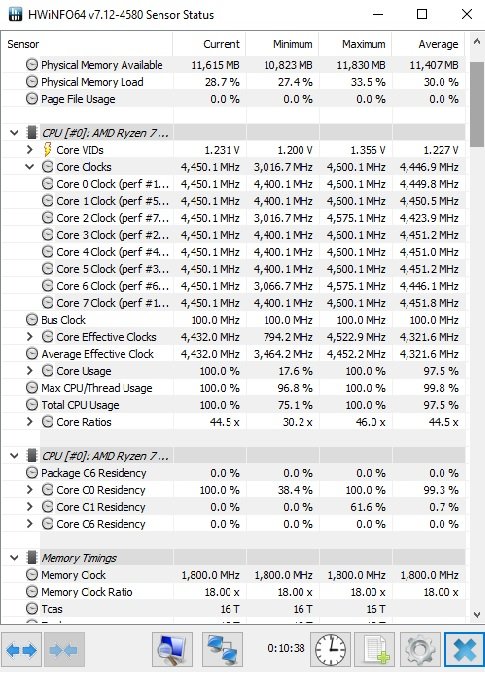Start logging with the sheet-plus icon
Image resolution: width=485 pixels, height=676 pixels.
[374, 649]
